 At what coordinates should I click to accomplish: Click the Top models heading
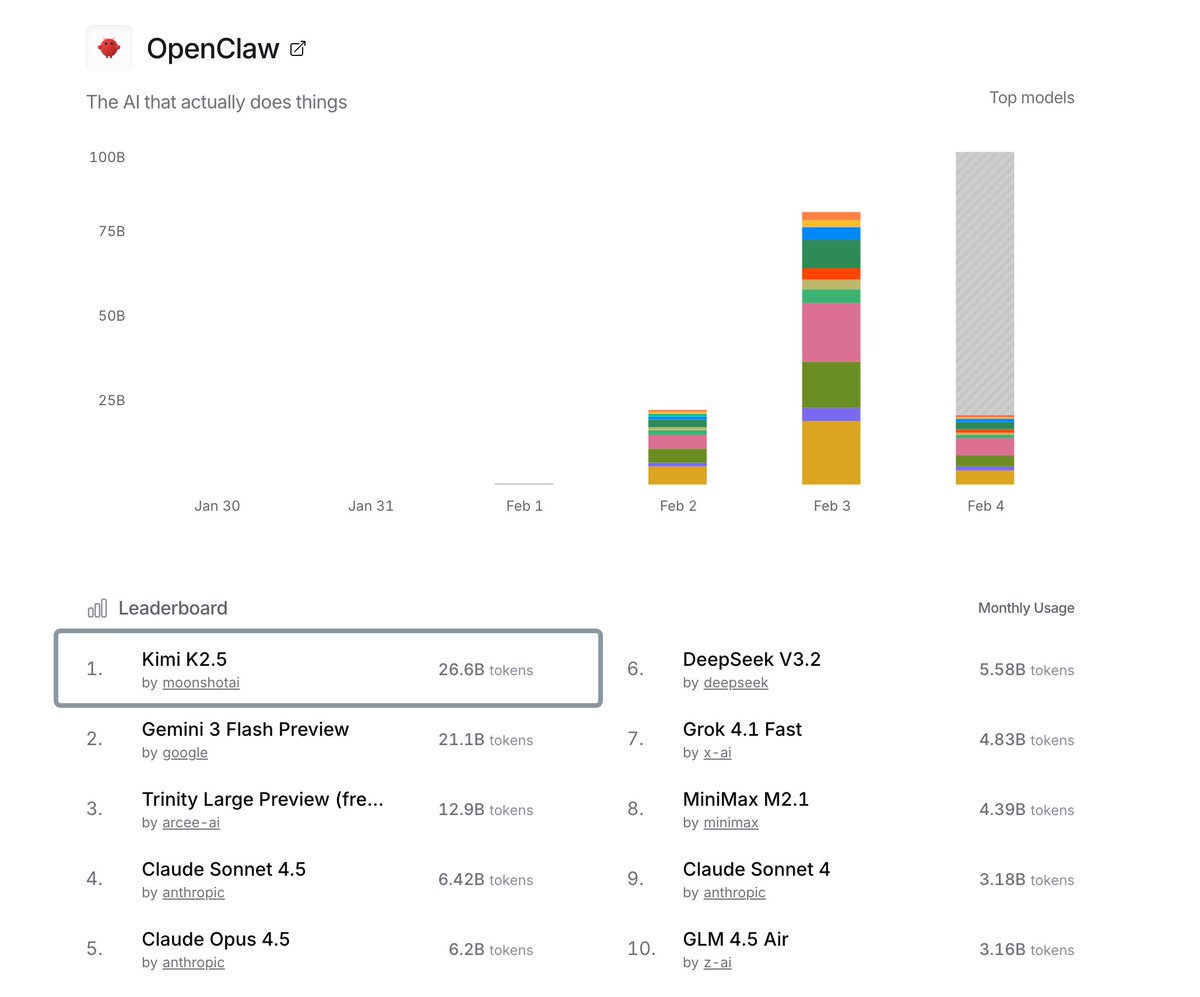[x=1031, y=97]
